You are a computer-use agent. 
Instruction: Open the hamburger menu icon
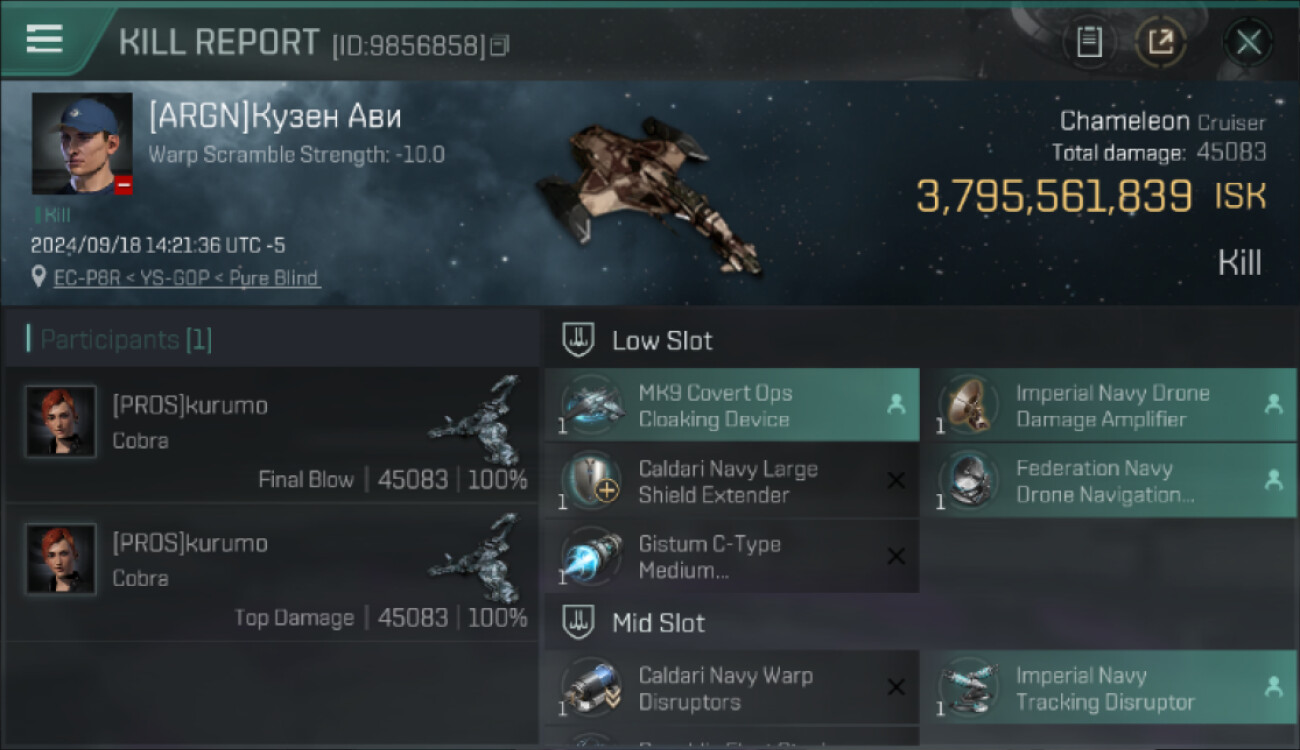coord(44,39)
